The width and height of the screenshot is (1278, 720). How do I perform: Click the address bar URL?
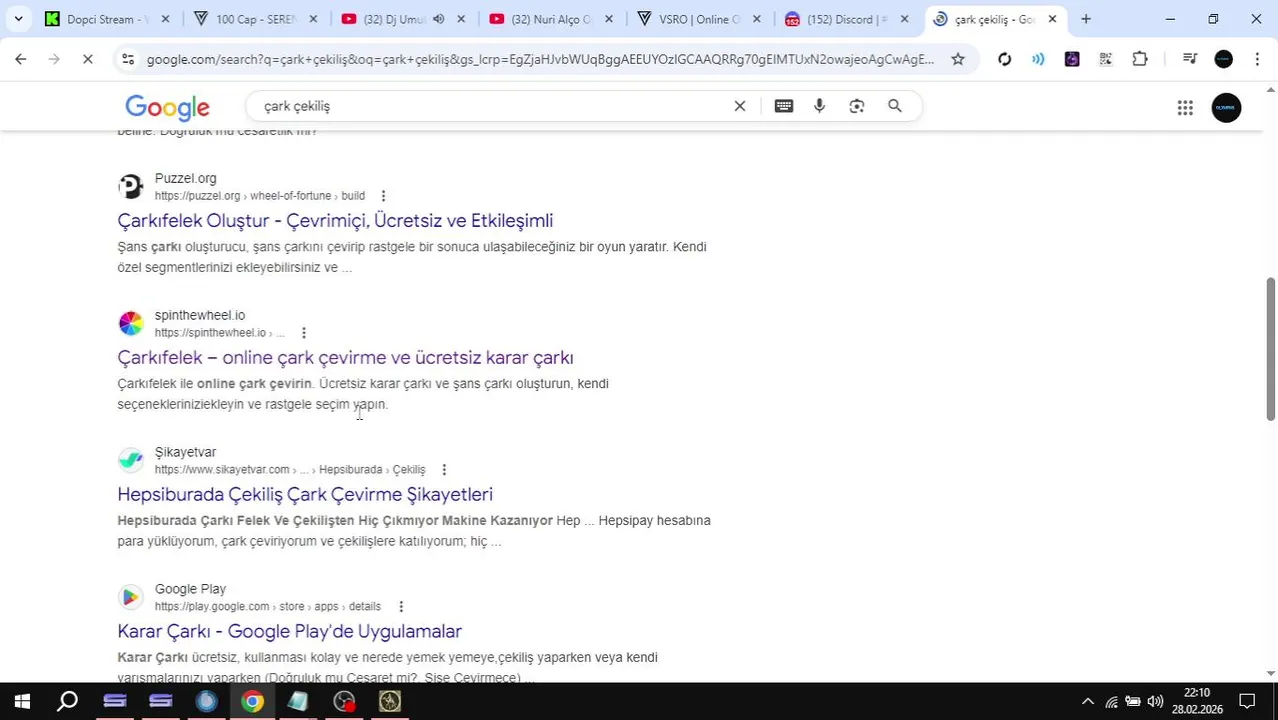tap(540, 59)
